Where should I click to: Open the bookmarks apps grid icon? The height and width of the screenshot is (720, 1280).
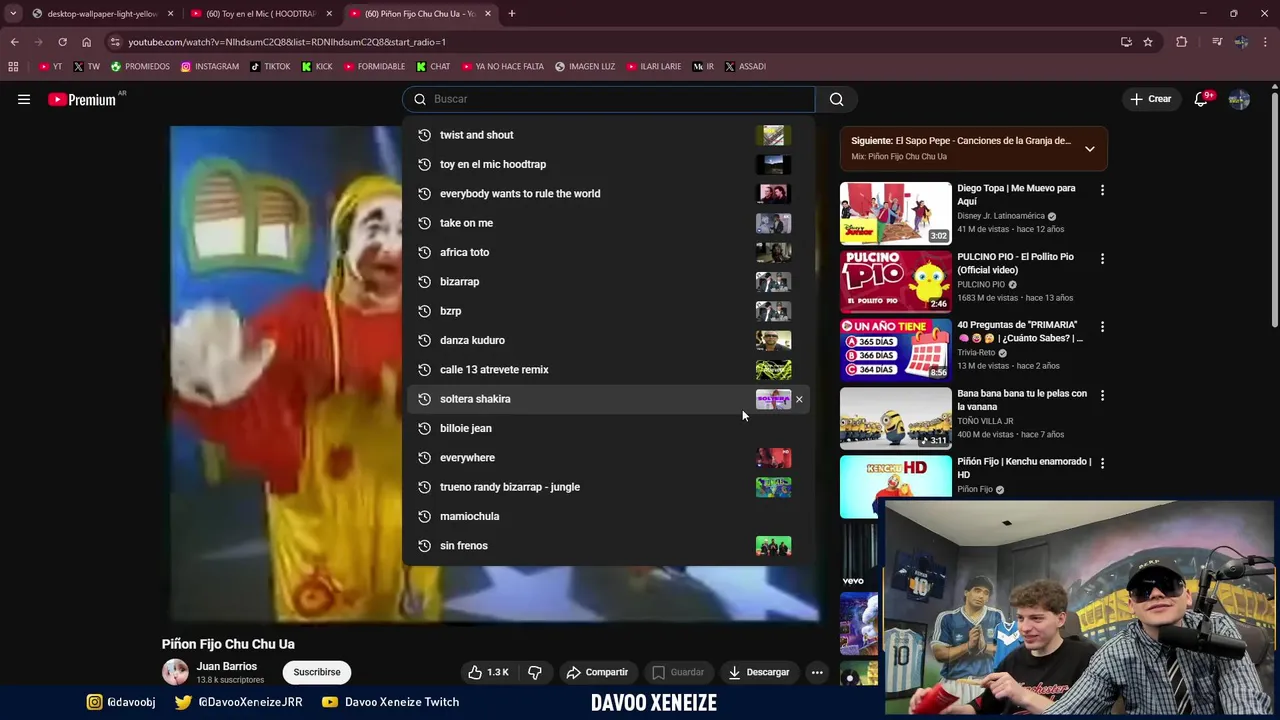[x=13, y=66]
